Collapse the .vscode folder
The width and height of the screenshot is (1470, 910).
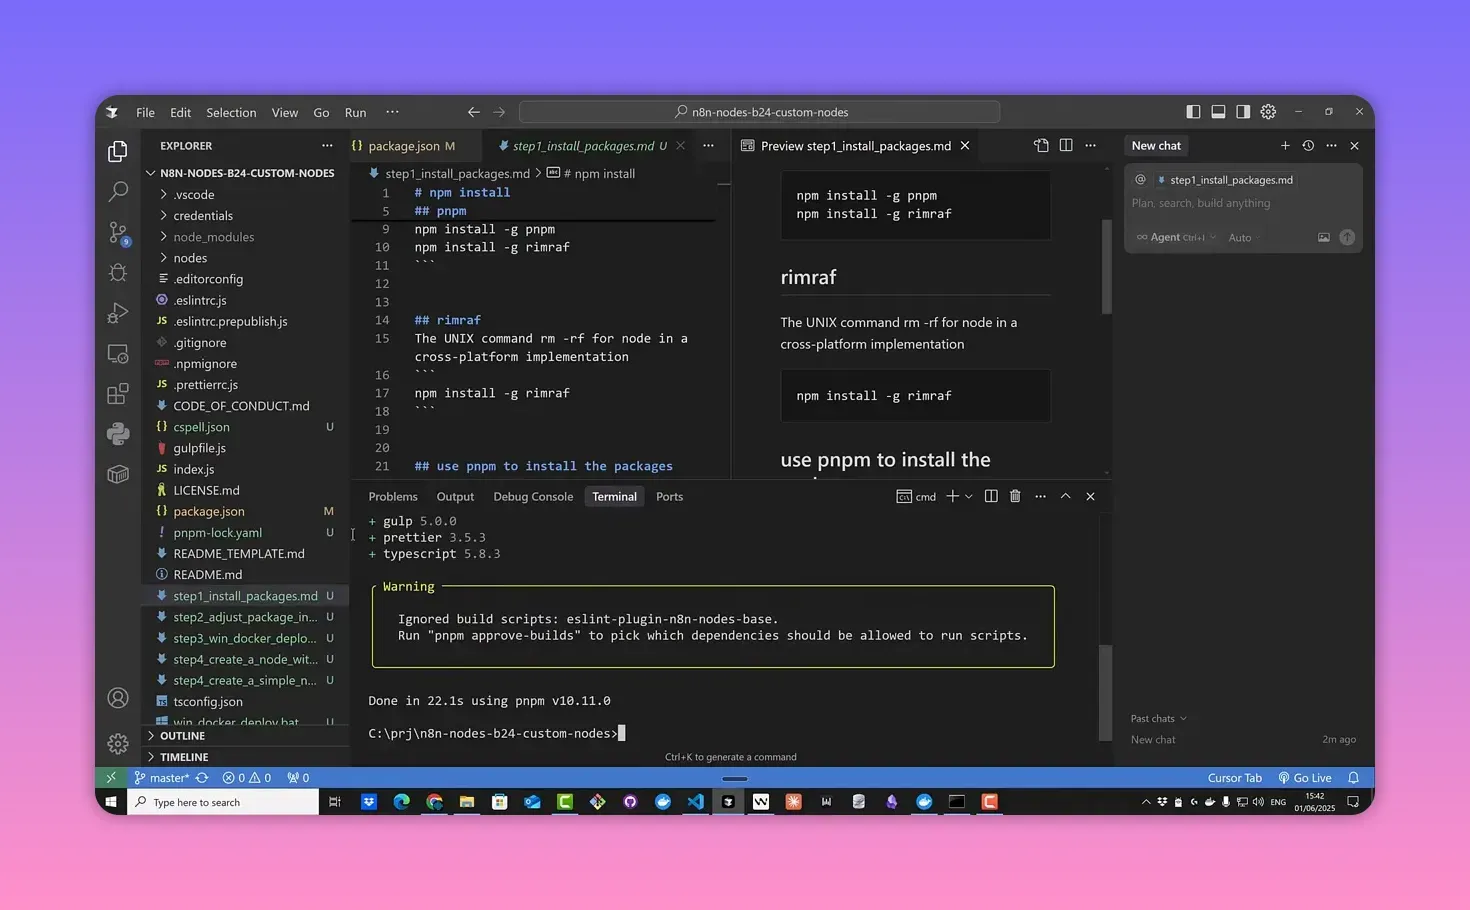(196, 194)
